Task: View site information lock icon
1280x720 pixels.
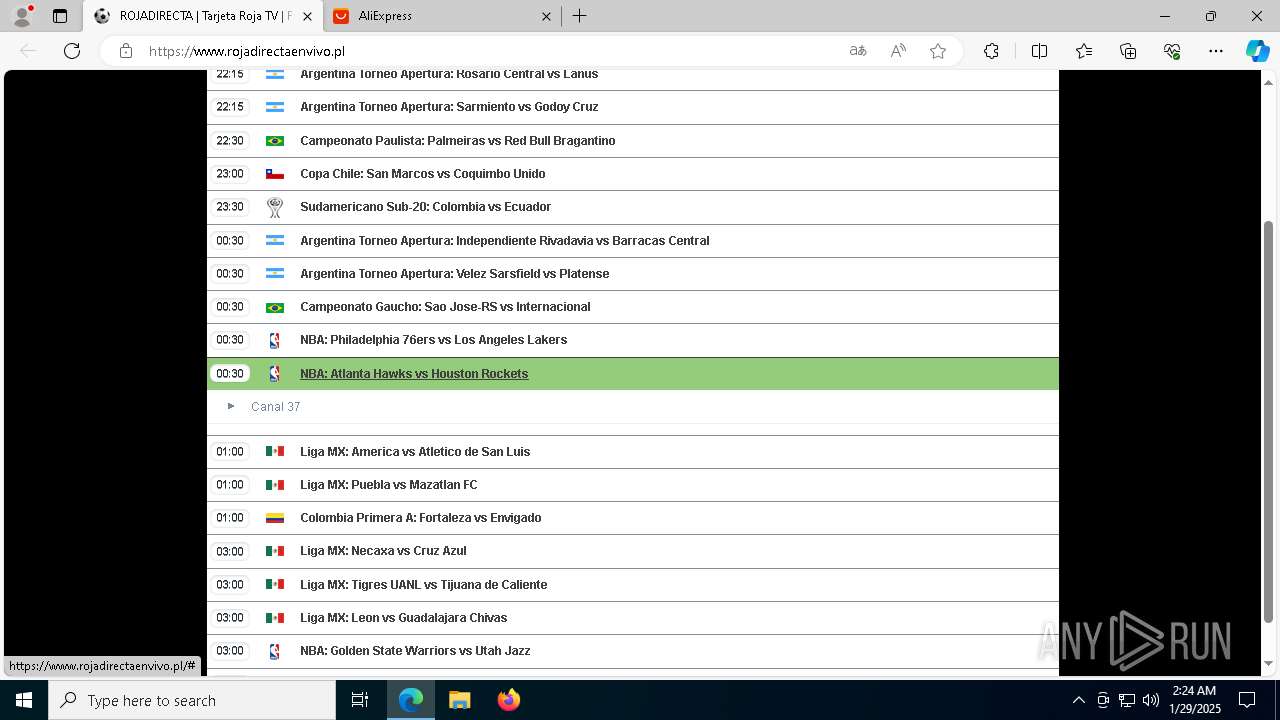Action: [x=126, y=51]
